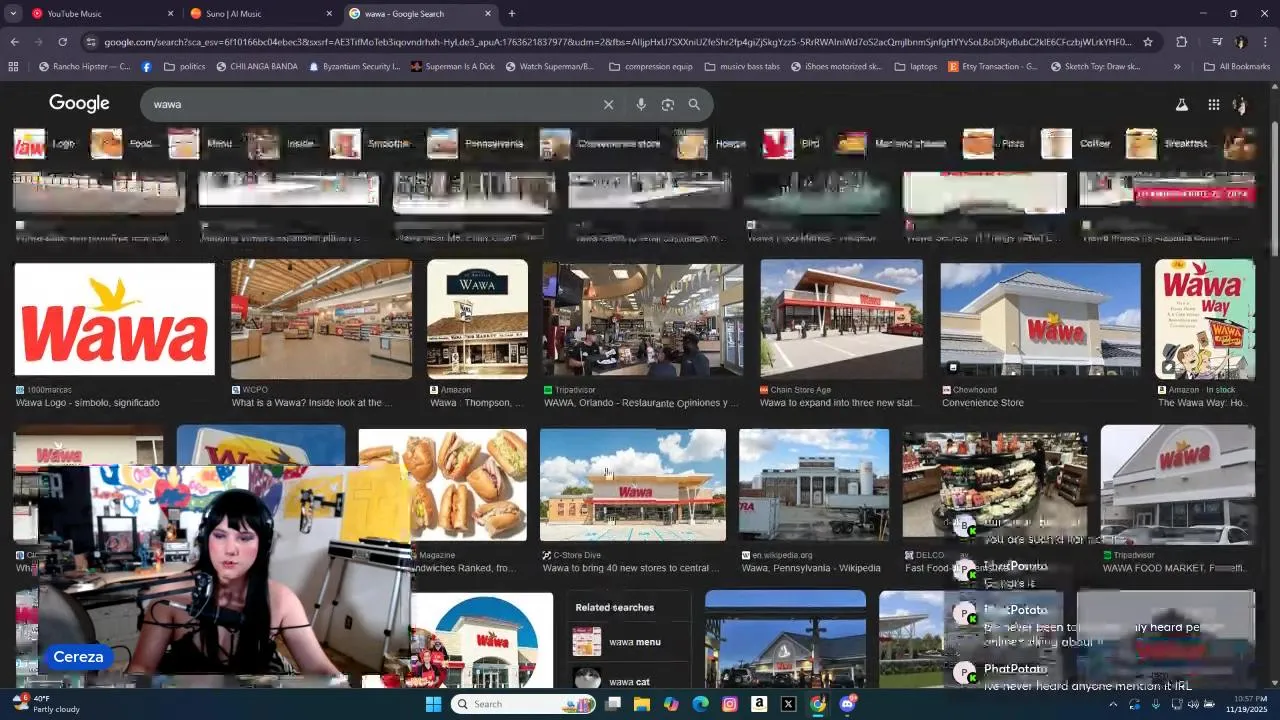Open the Facebook bookmark icon
Viewport: 1280px width, 720px height.
(146, 67)
